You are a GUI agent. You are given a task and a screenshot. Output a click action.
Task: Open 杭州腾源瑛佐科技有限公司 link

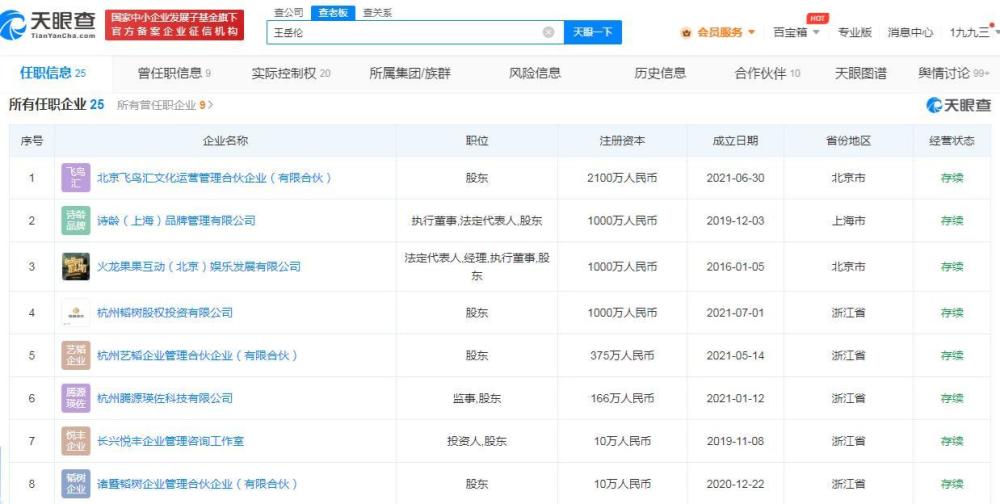pos(165,398)
